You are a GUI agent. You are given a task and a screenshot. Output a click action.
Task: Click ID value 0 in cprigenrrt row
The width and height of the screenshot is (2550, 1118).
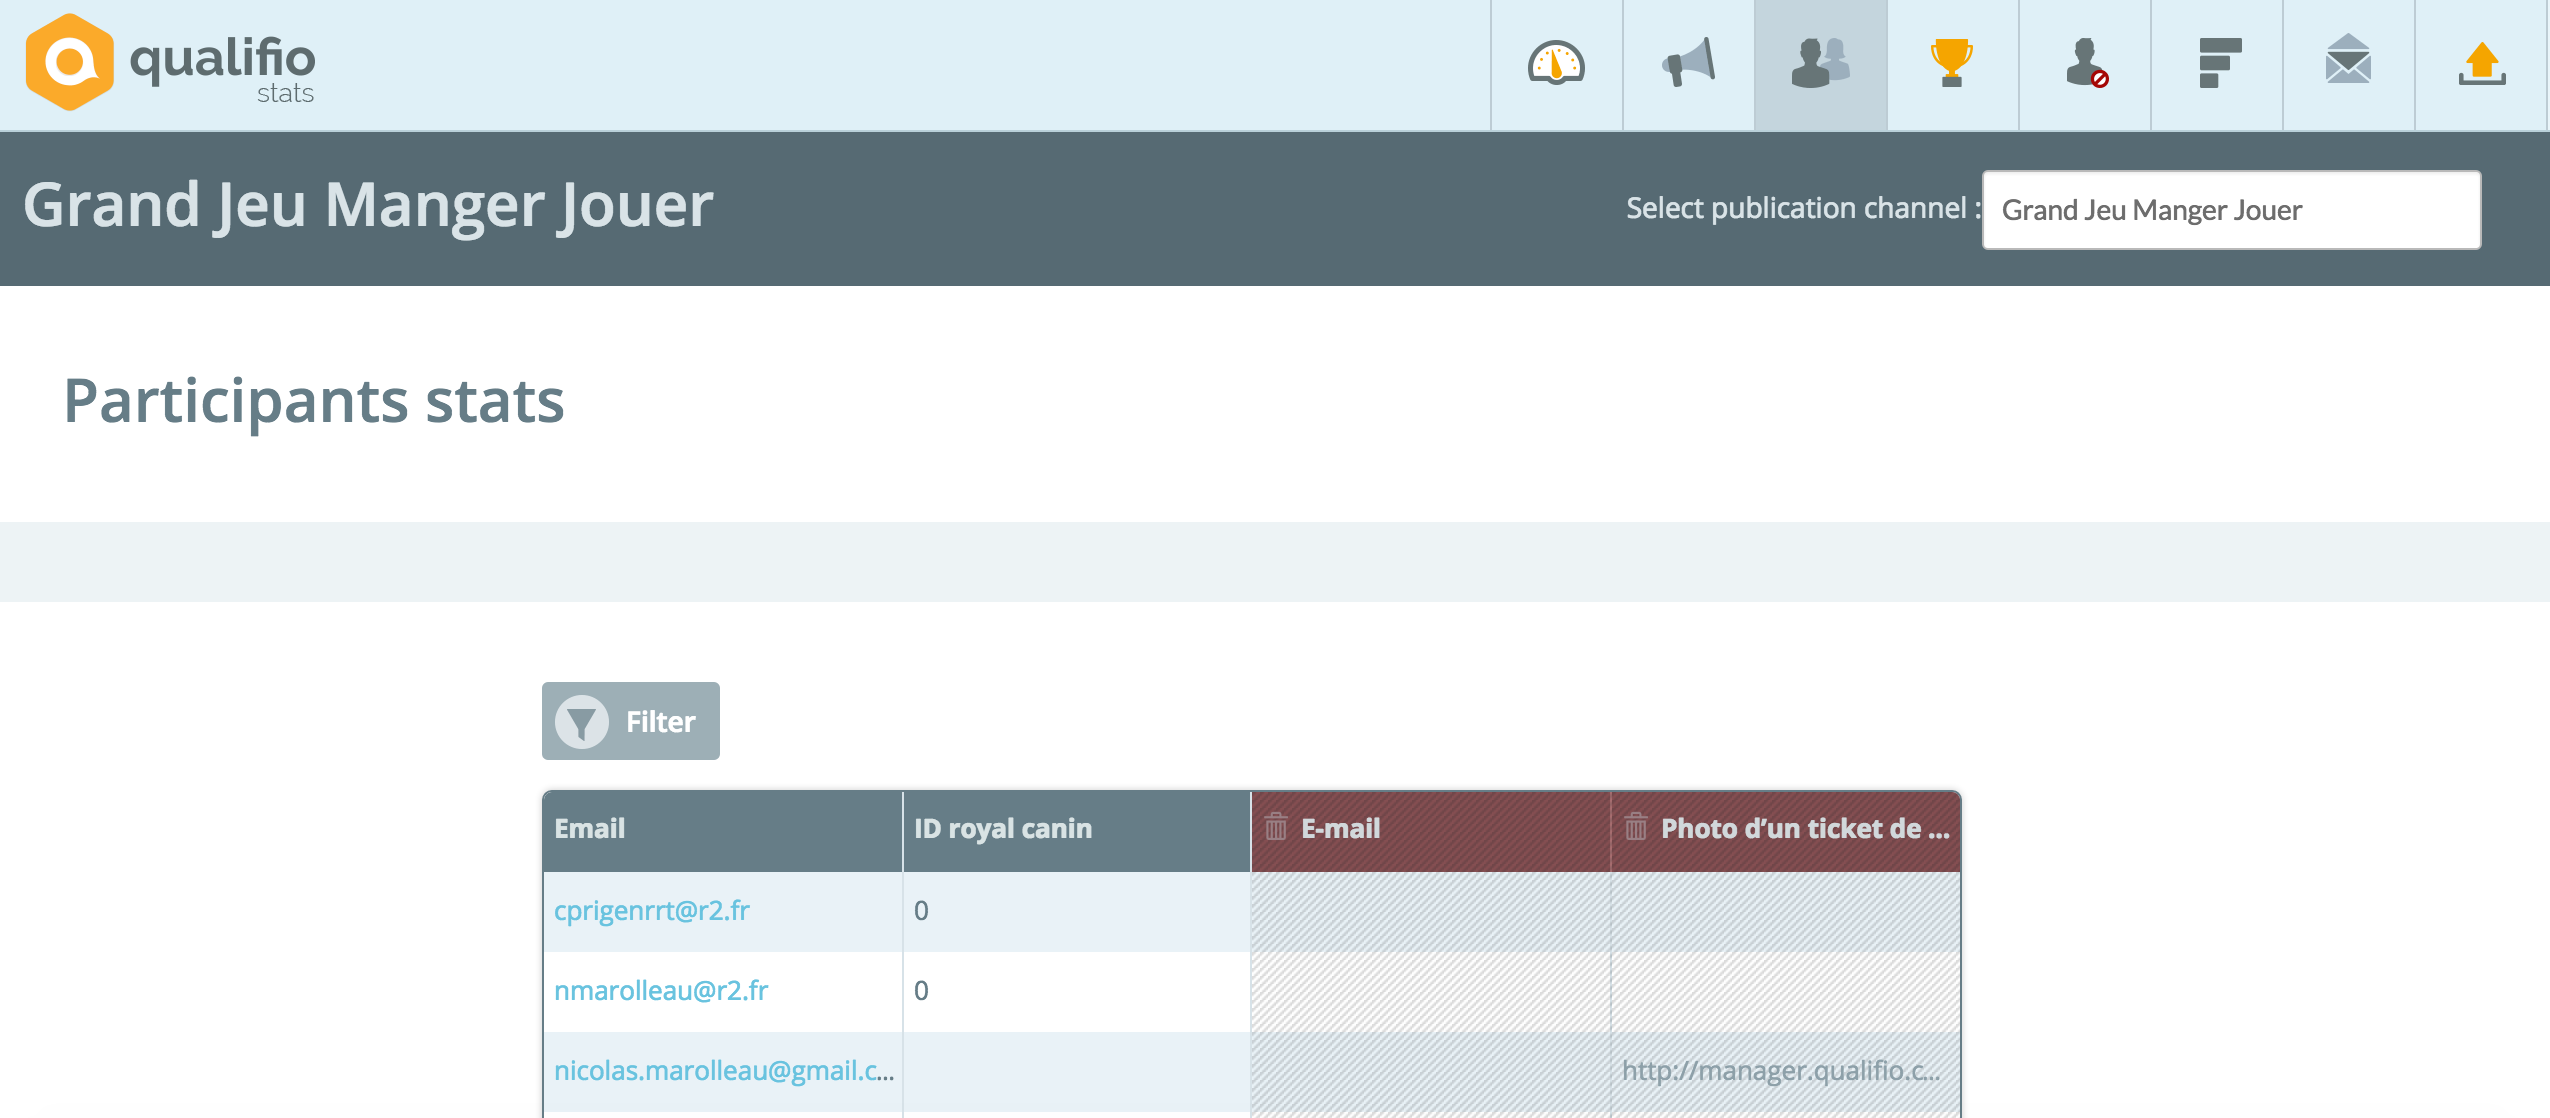pyautogui.click(x=921, y=910)
